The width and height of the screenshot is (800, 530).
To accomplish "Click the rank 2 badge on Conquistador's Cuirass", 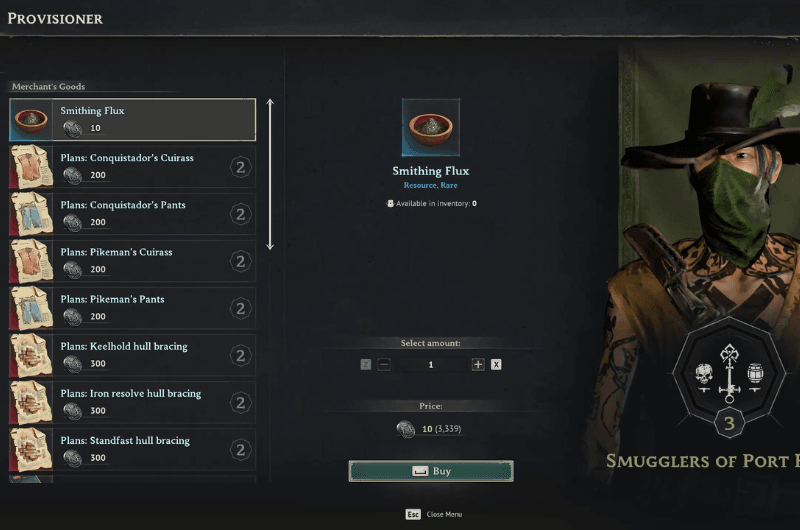I will pyautogui.click(x=240, y=167).
